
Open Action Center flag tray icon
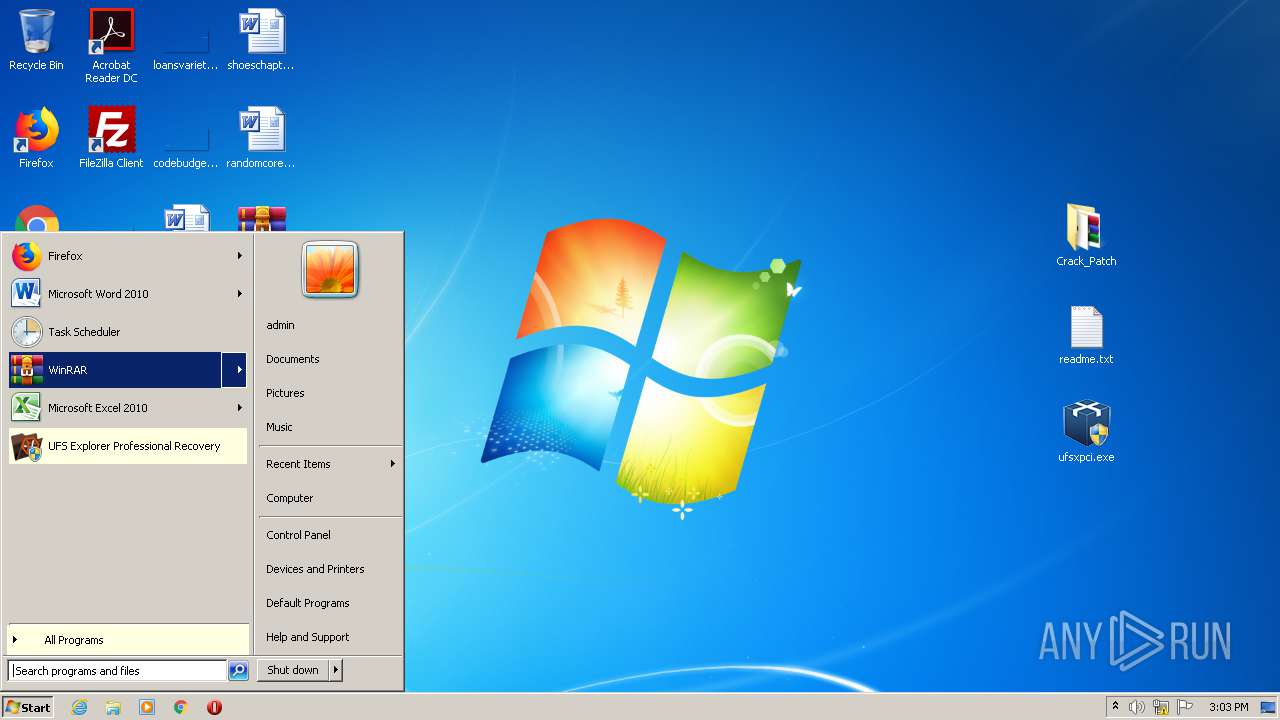1185,707
